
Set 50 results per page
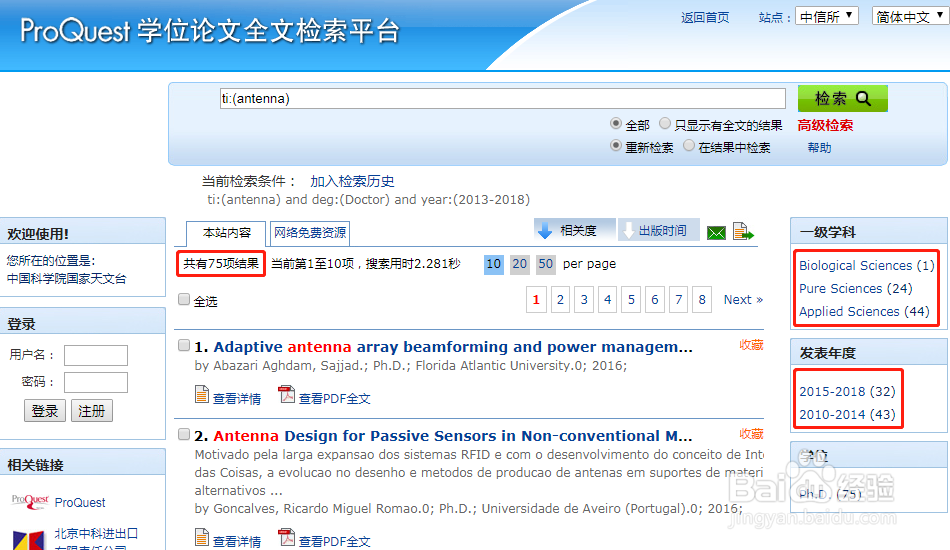545,264
